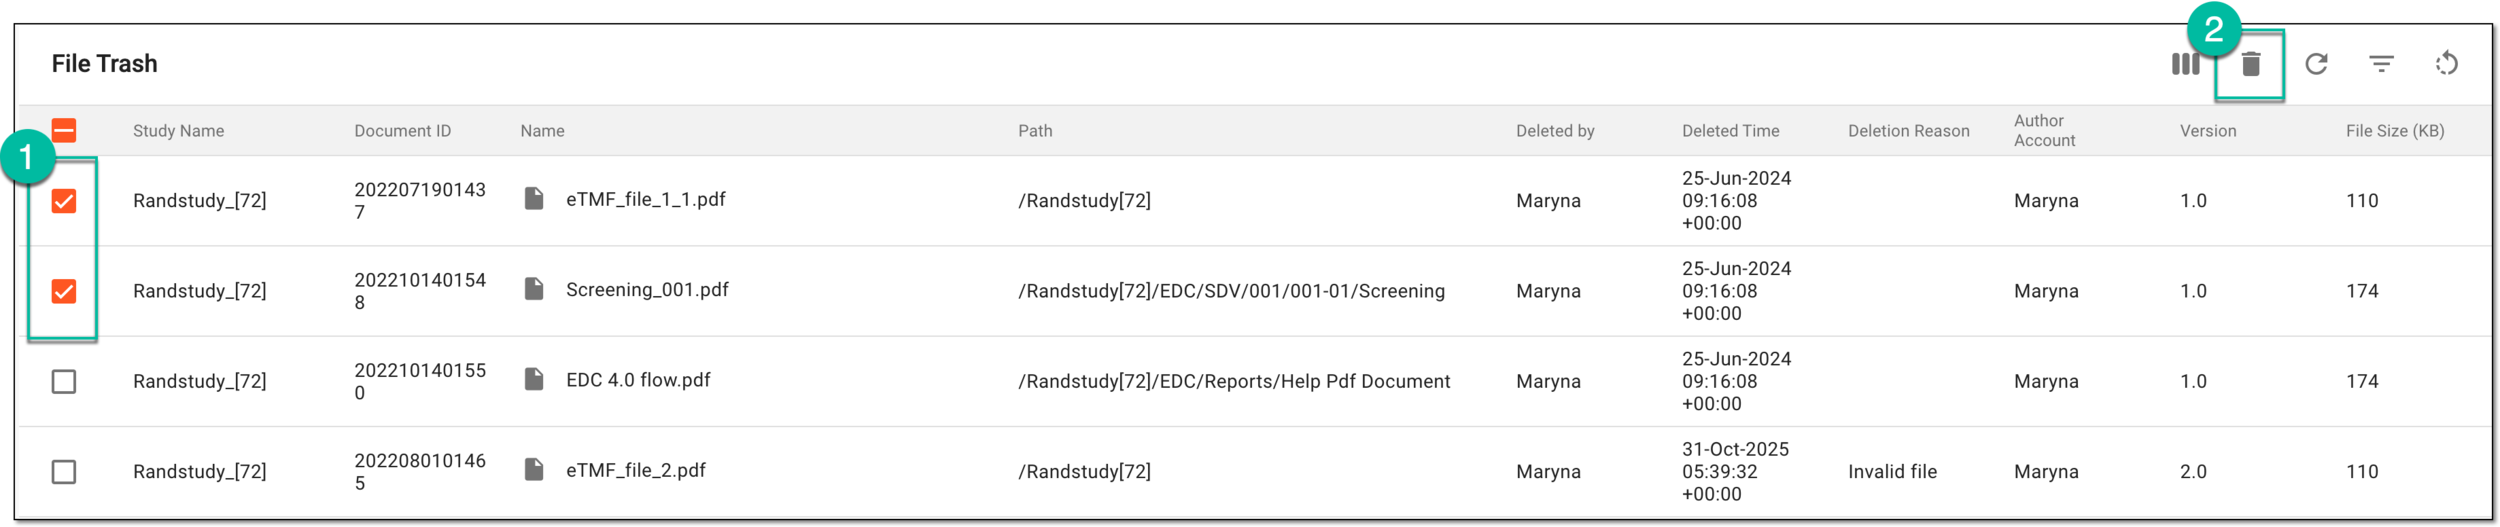2500x527 pixels.
Task: Open the filter list icon
Action: [x=2381, y=64]
